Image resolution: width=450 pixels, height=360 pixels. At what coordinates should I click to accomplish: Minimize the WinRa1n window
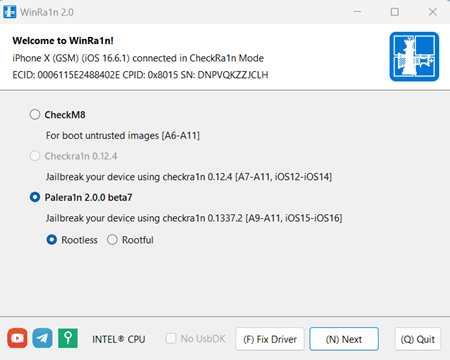coord(357,12)
